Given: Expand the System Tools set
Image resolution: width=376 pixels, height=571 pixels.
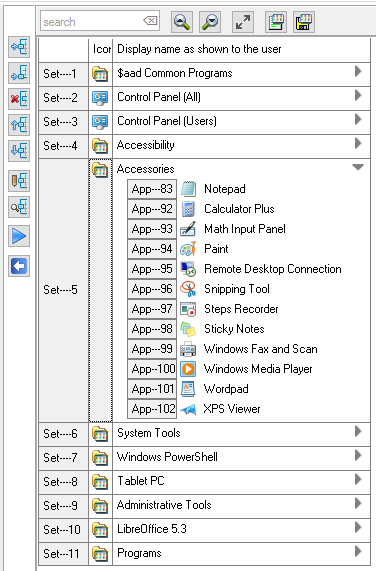Looking at the screenshot, I should point(358,431).
